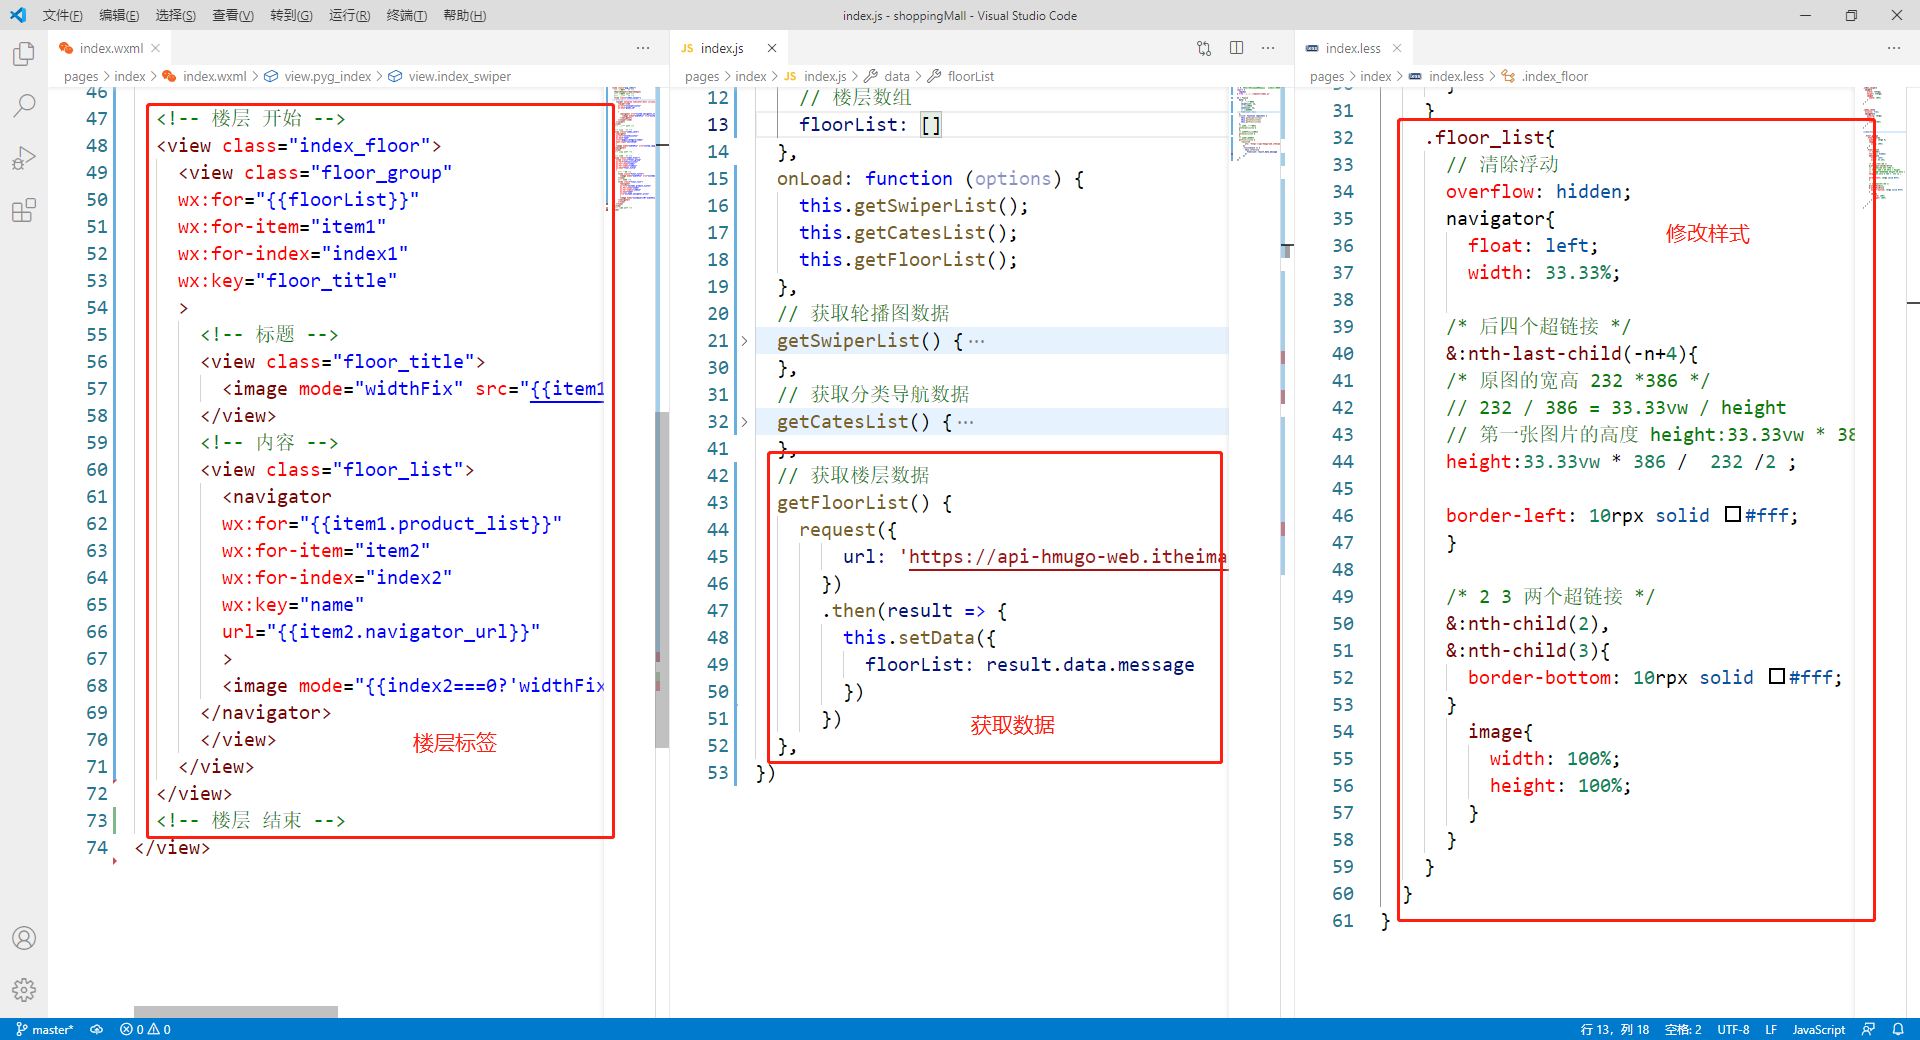Click overflow: hidden; in index.less
The image size is (1920, 1040).
click(x=1538, y=192)
